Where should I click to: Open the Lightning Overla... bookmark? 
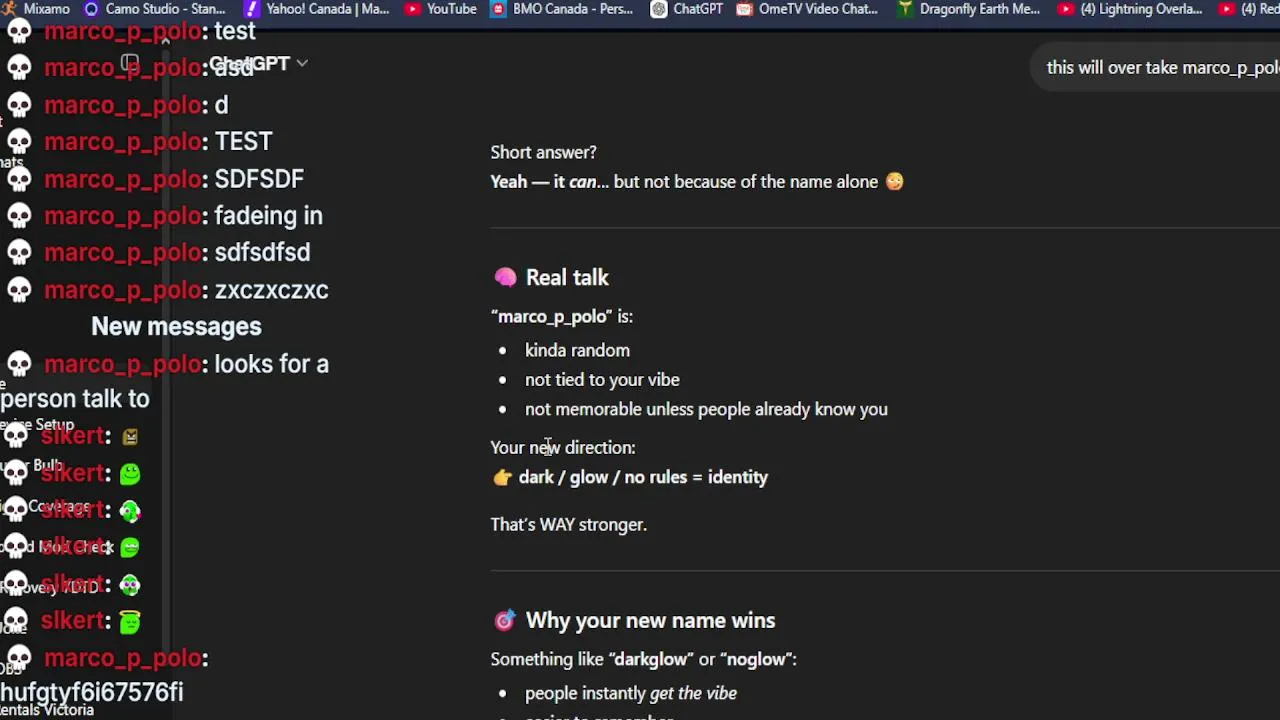click(x=1130, y=9)
